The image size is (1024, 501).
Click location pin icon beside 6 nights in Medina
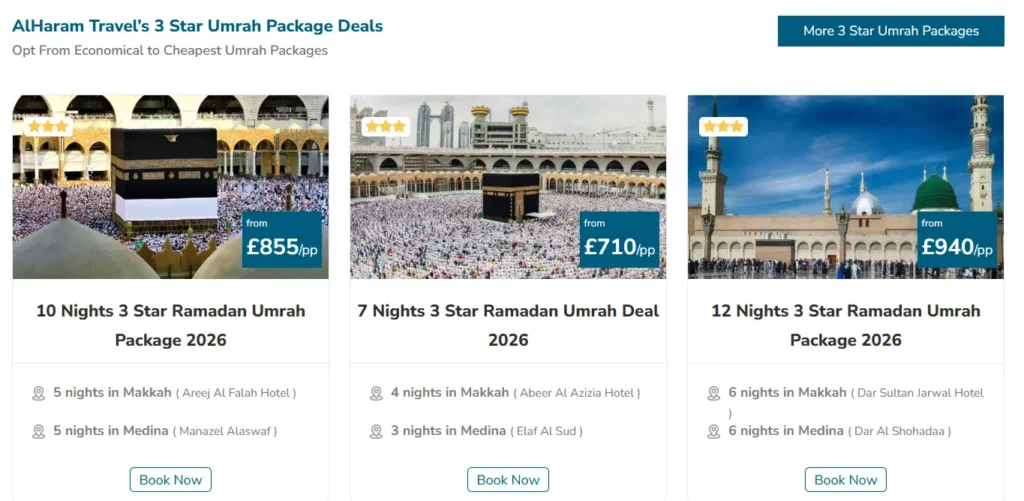pos(714,431)
